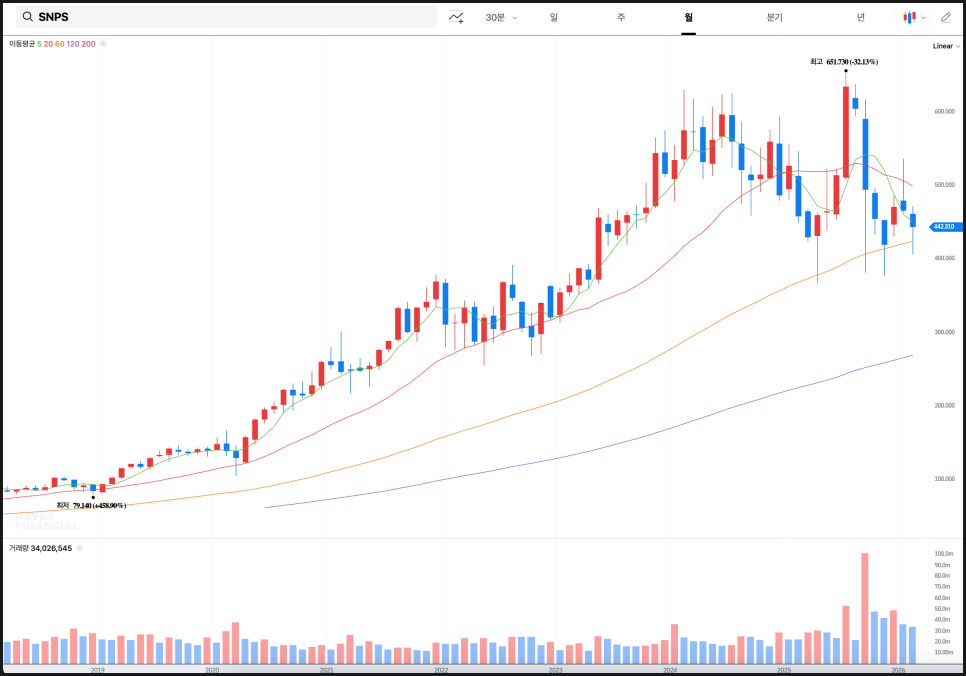Open the add indicator chart icon

(x=456, y=17)
